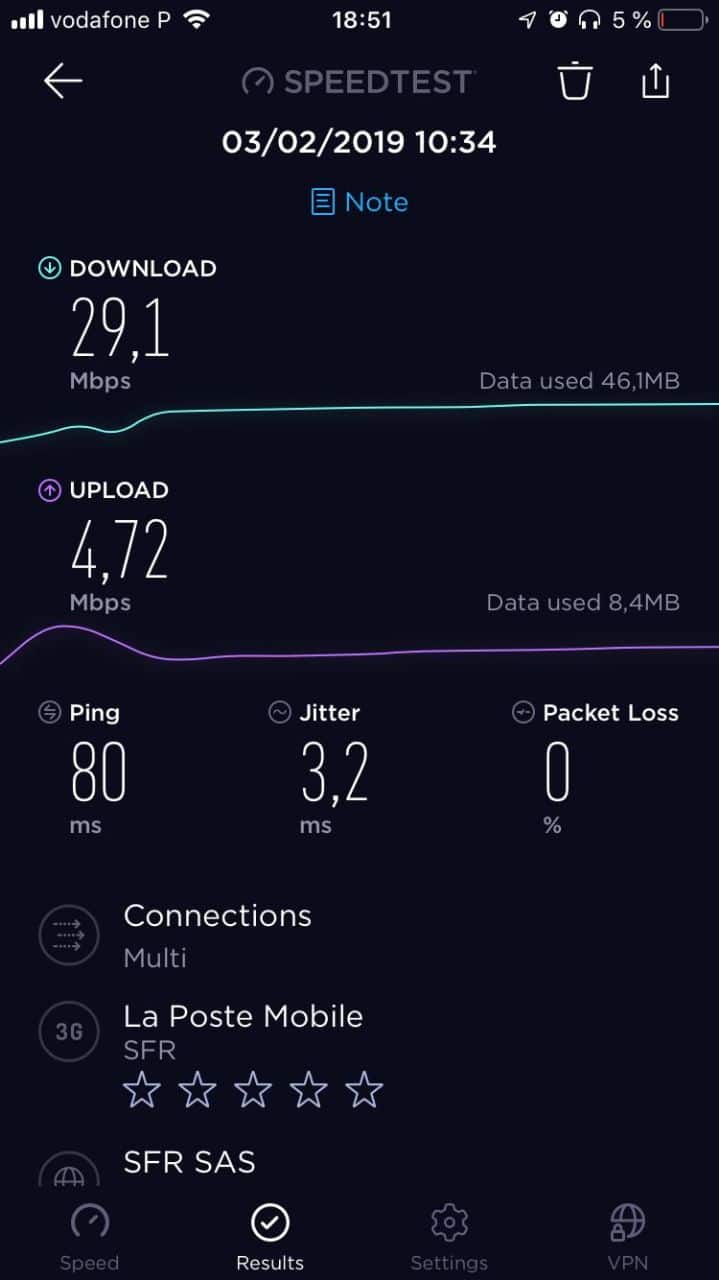Screen dimensions: 719x1280
Task: Tap the Jitter icon
Action: pyautogui.click(x=280, y=713)
